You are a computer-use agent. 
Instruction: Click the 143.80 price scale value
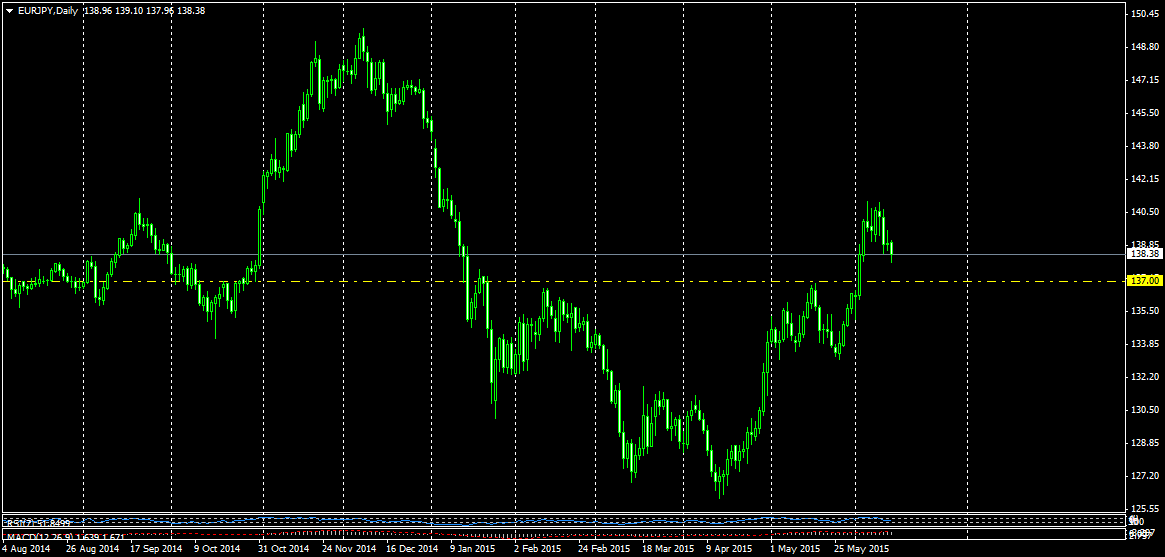(1146, 146)
